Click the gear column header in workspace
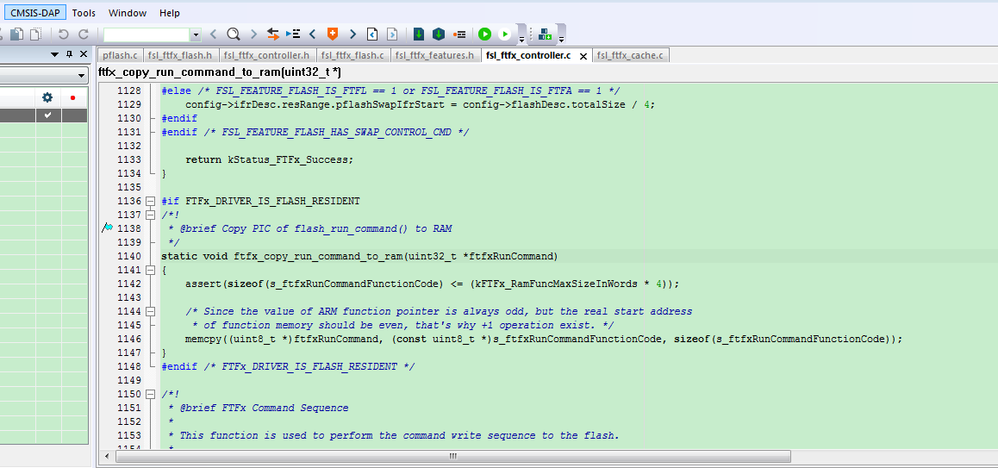 pyautogui.click(x=48, y=97)
